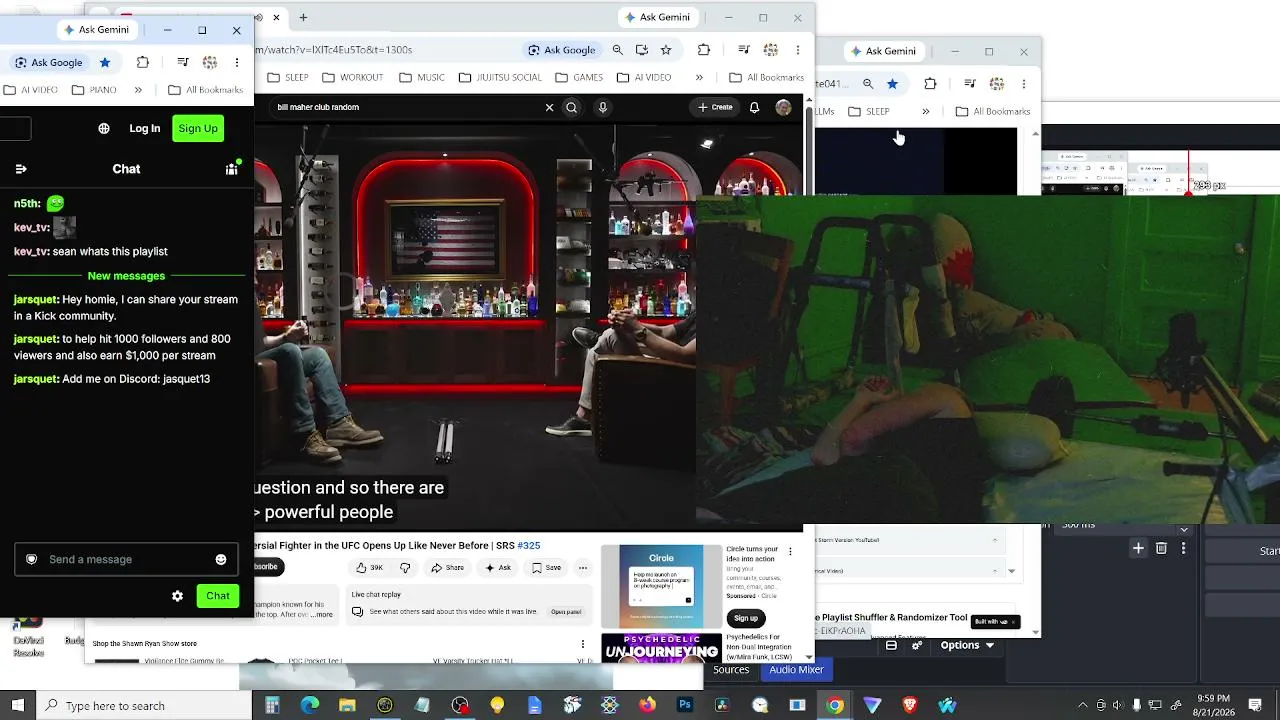Screen dimensions: 1280x720
Task: Open the Psychedelic Unjourneying video thumbnail
Action: [661, 648]
